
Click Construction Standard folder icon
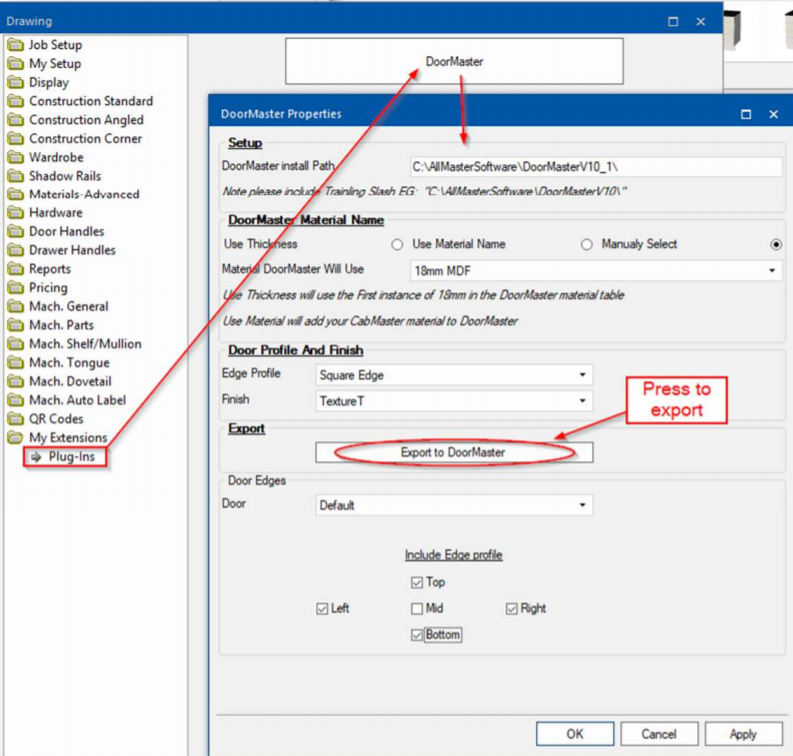click(x=16, y=101)
